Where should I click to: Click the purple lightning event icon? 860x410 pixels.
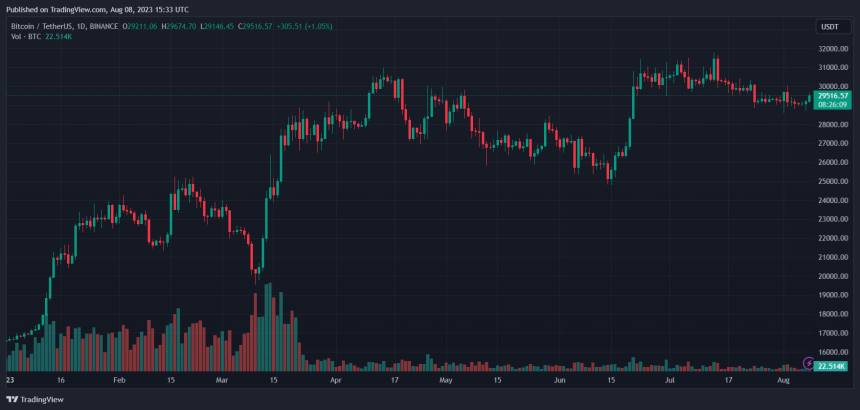pos(808,362)
